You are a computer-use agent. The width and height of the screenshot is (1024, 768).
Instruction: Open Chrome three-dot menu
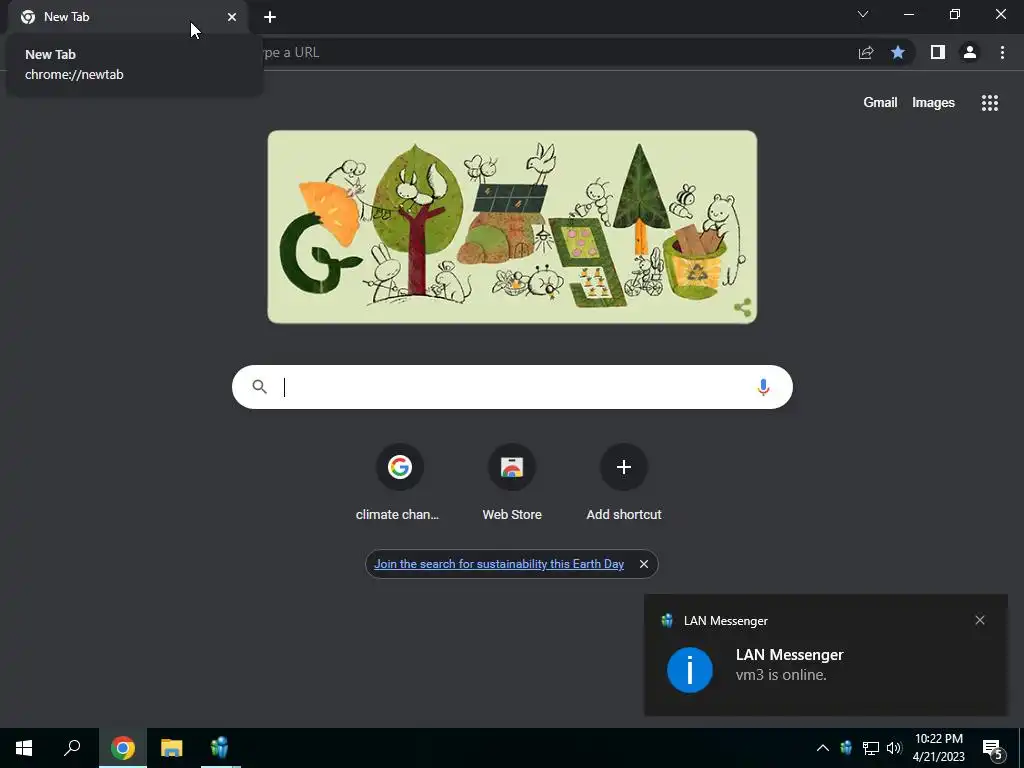click(x=1002, y=52)
